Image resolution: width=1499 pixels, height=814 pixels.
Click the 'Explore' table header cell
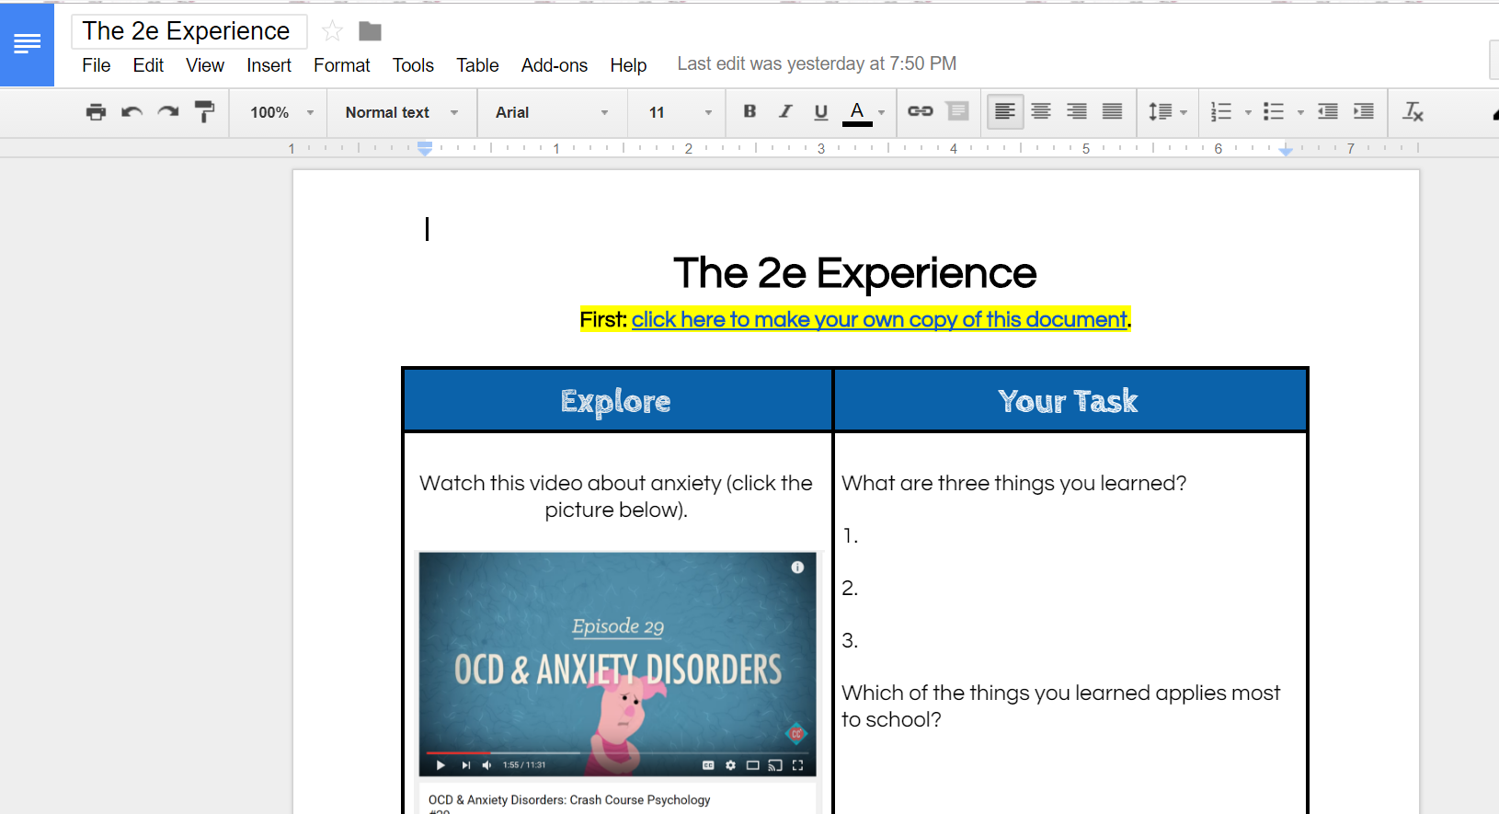pyautogui.click(x=618, y=401)
